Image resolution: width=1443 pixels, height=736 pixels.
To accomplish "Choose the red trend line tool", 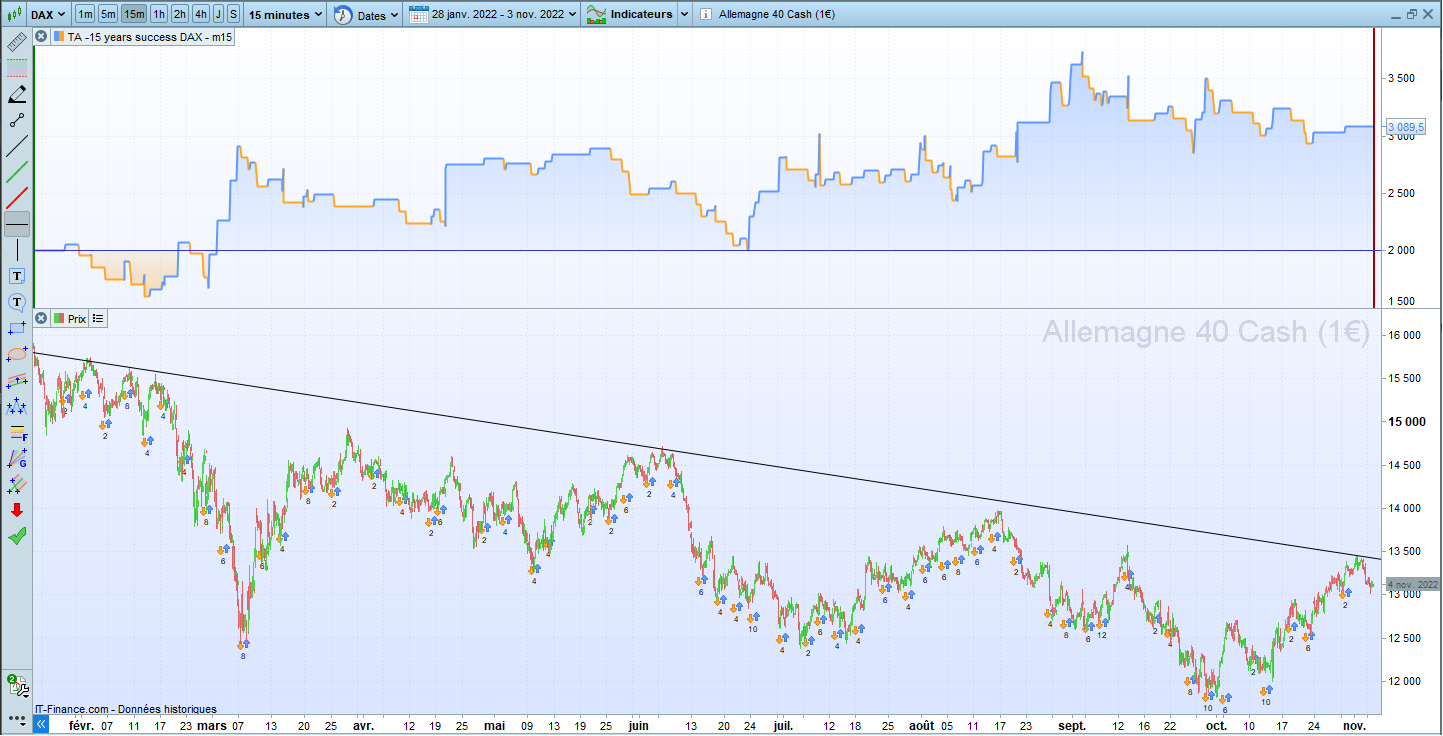I will tap(17, 198).
